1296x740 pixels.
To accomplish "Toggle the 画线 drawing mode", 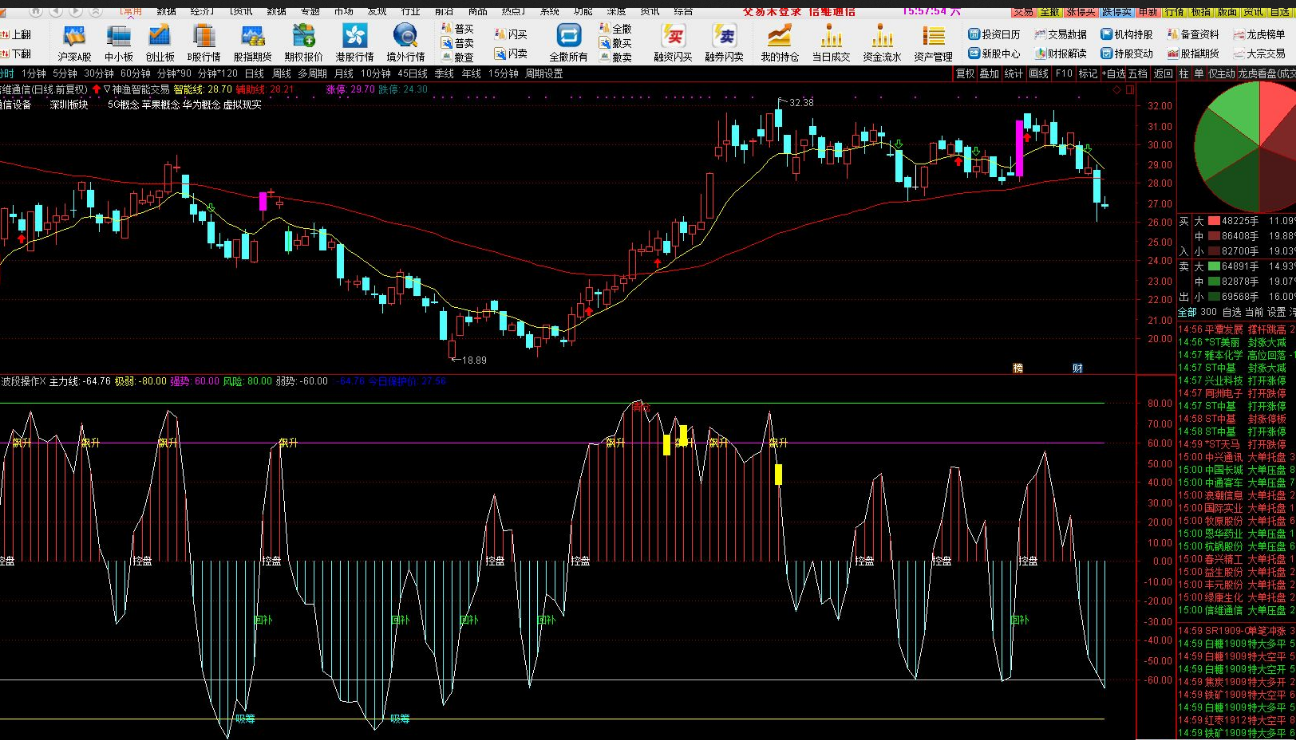I will tap(1039, 74).
